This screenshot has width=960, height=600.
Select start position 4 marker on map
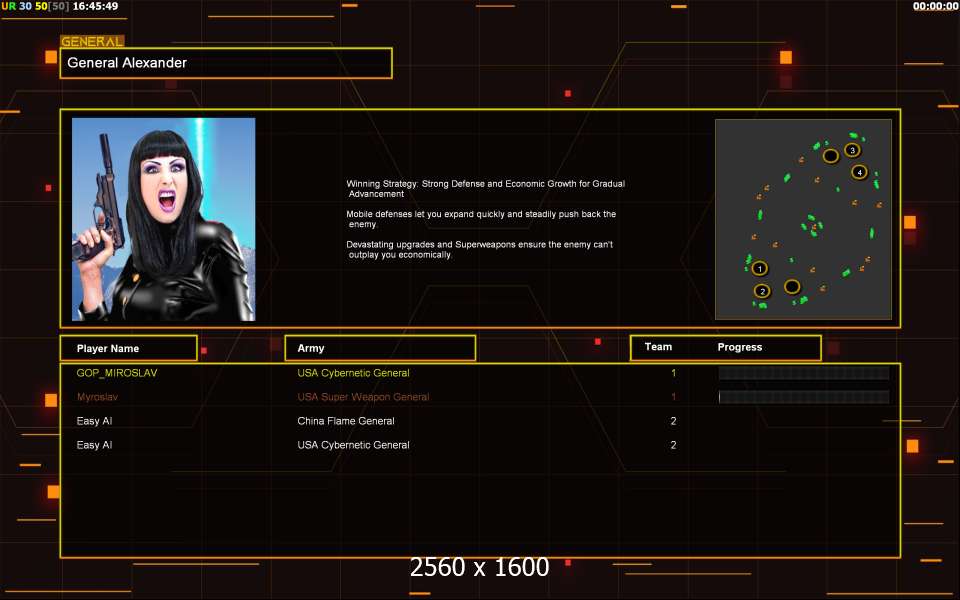tap(860, 172)
